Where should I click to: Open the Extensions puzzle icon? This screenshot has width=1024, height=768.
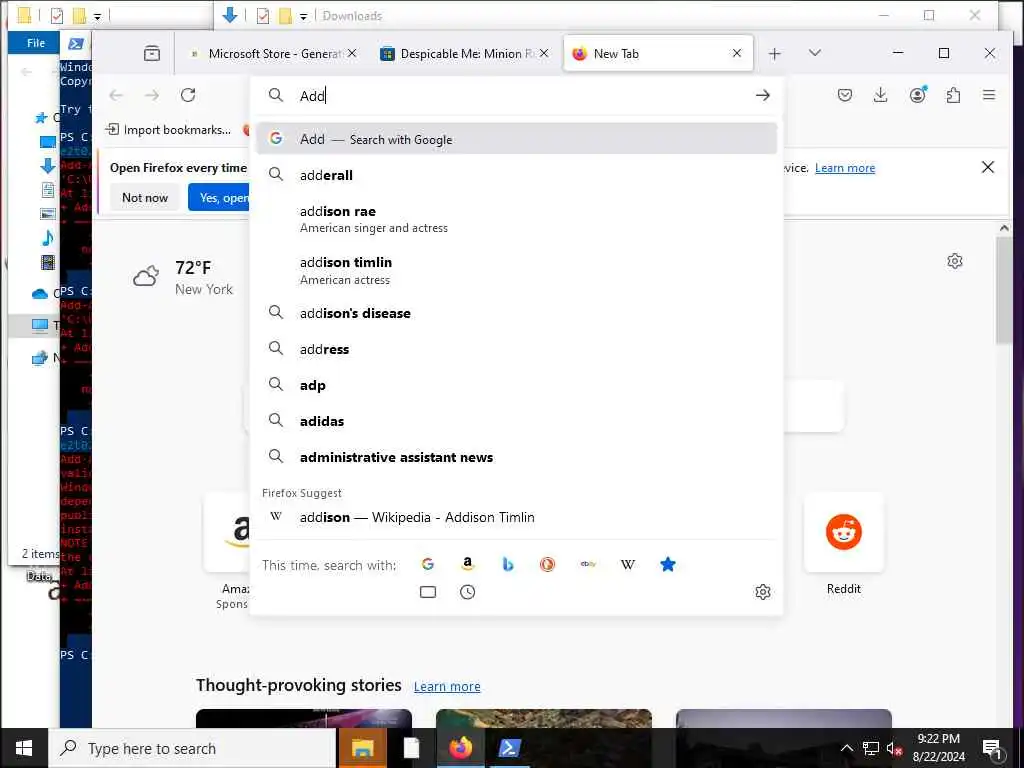[953, 95]
